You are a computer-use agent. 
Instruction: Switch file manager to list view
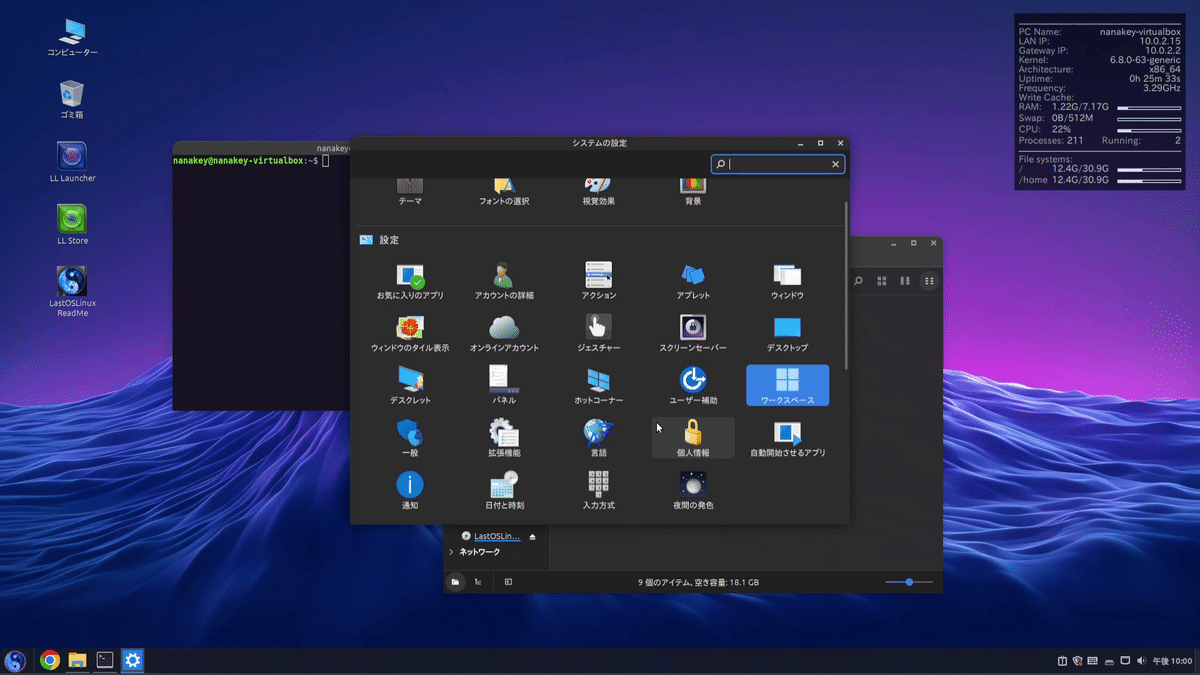pos(906,280)
